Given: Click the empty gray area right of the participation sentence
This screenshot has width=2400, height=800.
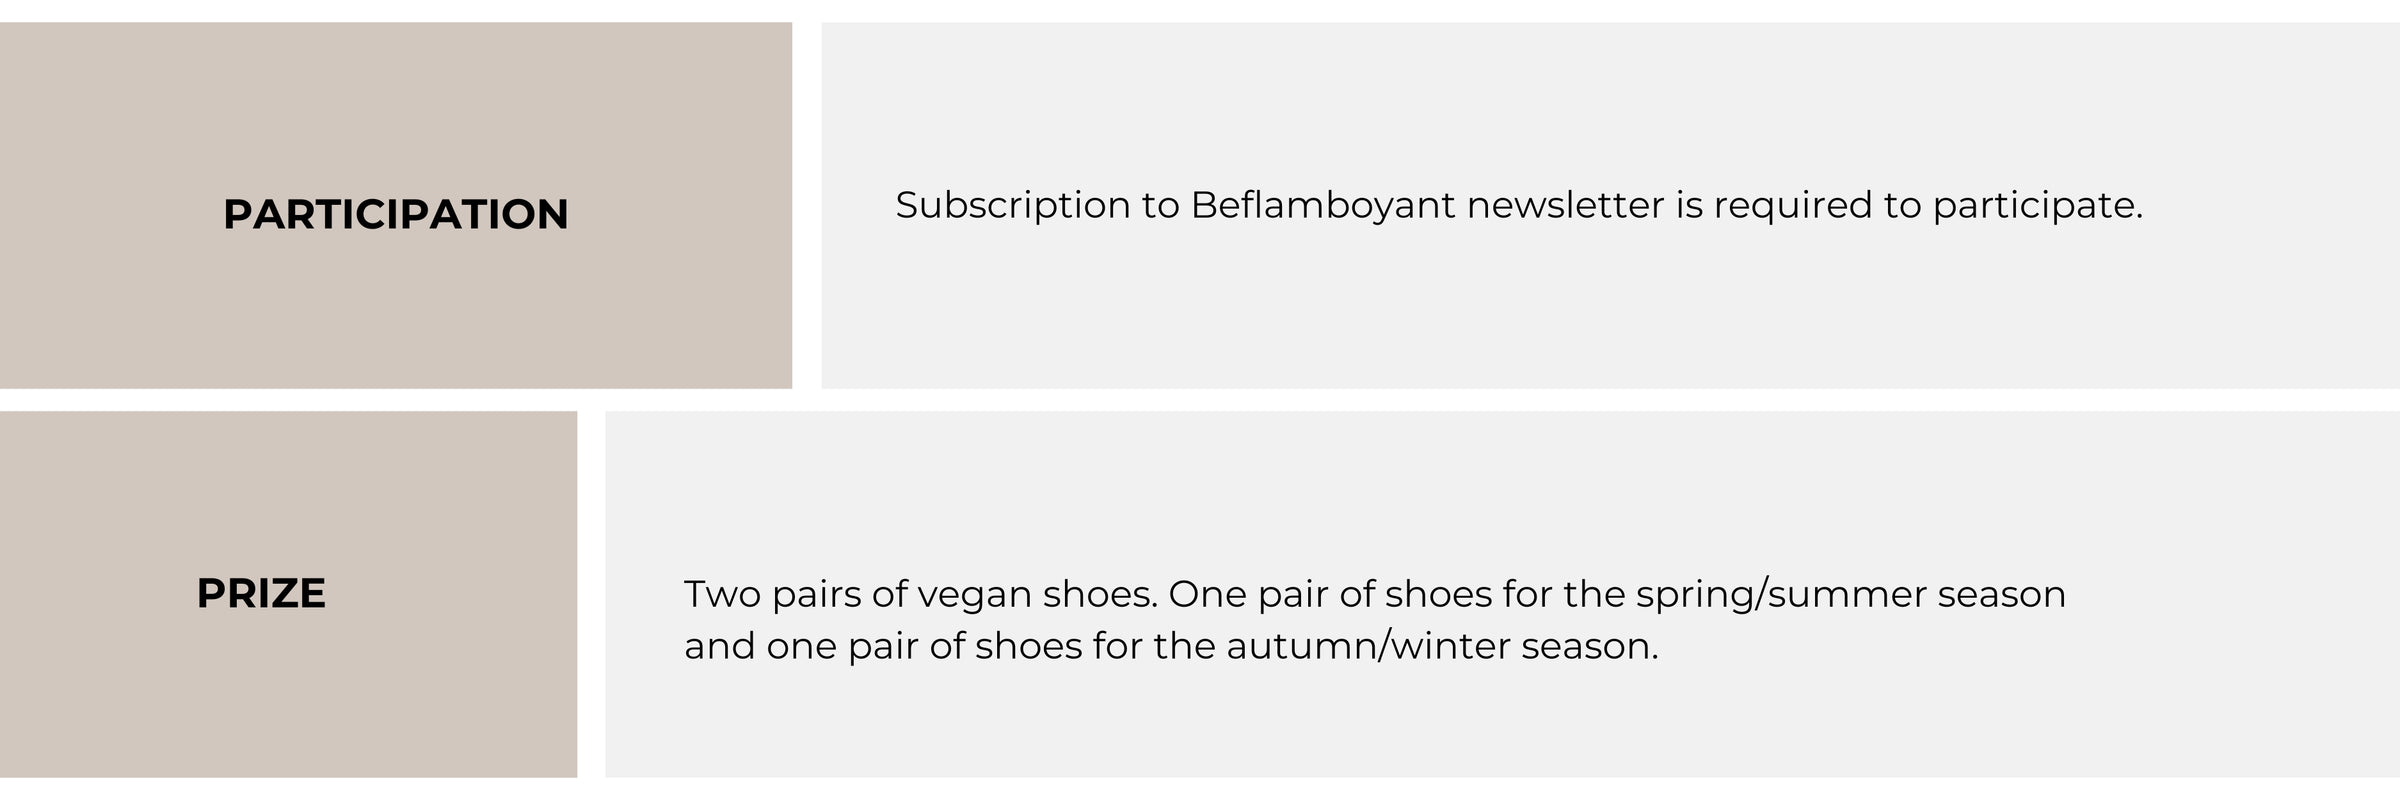Looking at the screenshot, I should click(2270, 205).
